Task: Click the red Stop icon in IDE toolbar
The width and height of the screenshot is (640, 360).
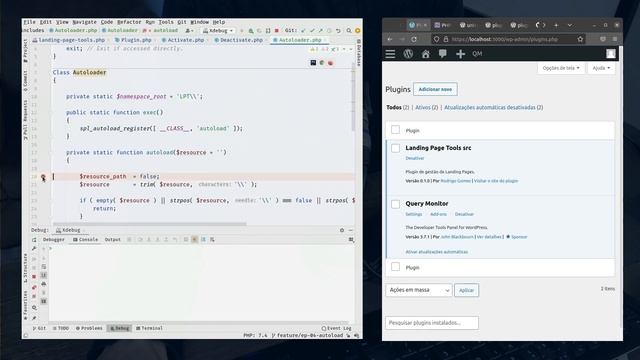Action: pyautogui.click(x=277, y=31)
